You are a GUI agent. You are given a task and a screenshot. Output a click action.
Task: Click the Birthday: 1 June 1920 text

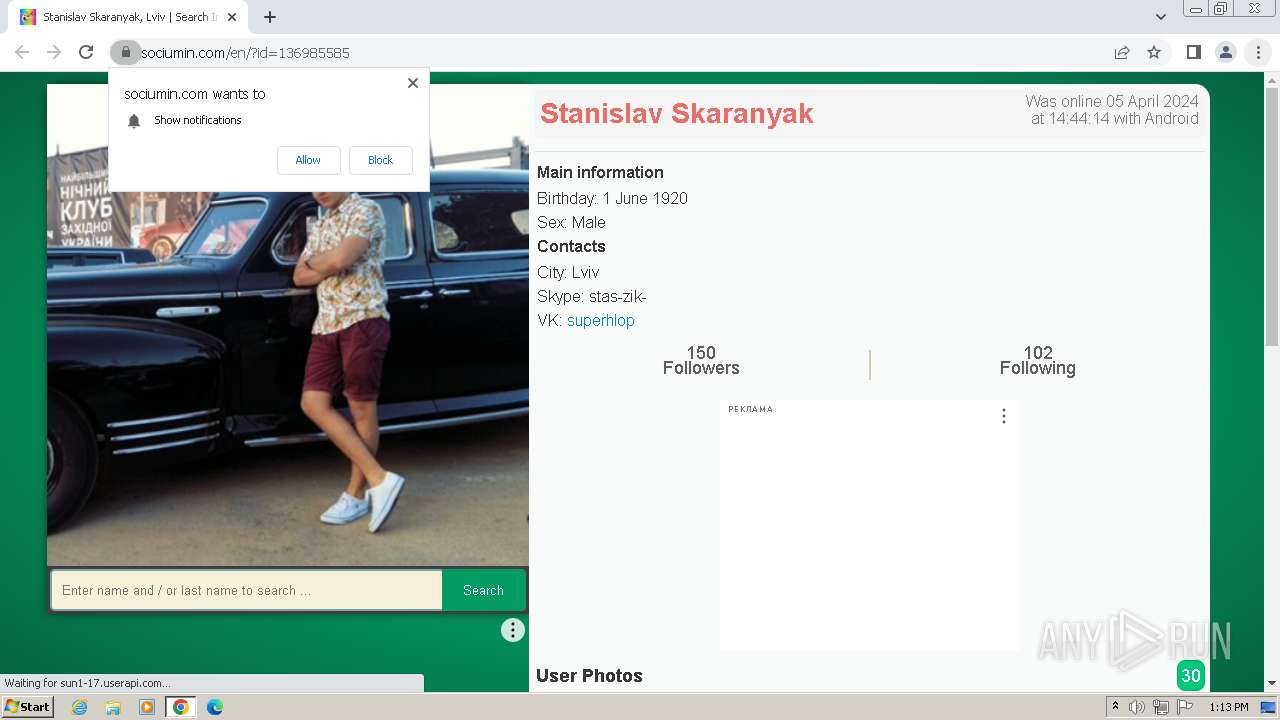pos(612,198)
